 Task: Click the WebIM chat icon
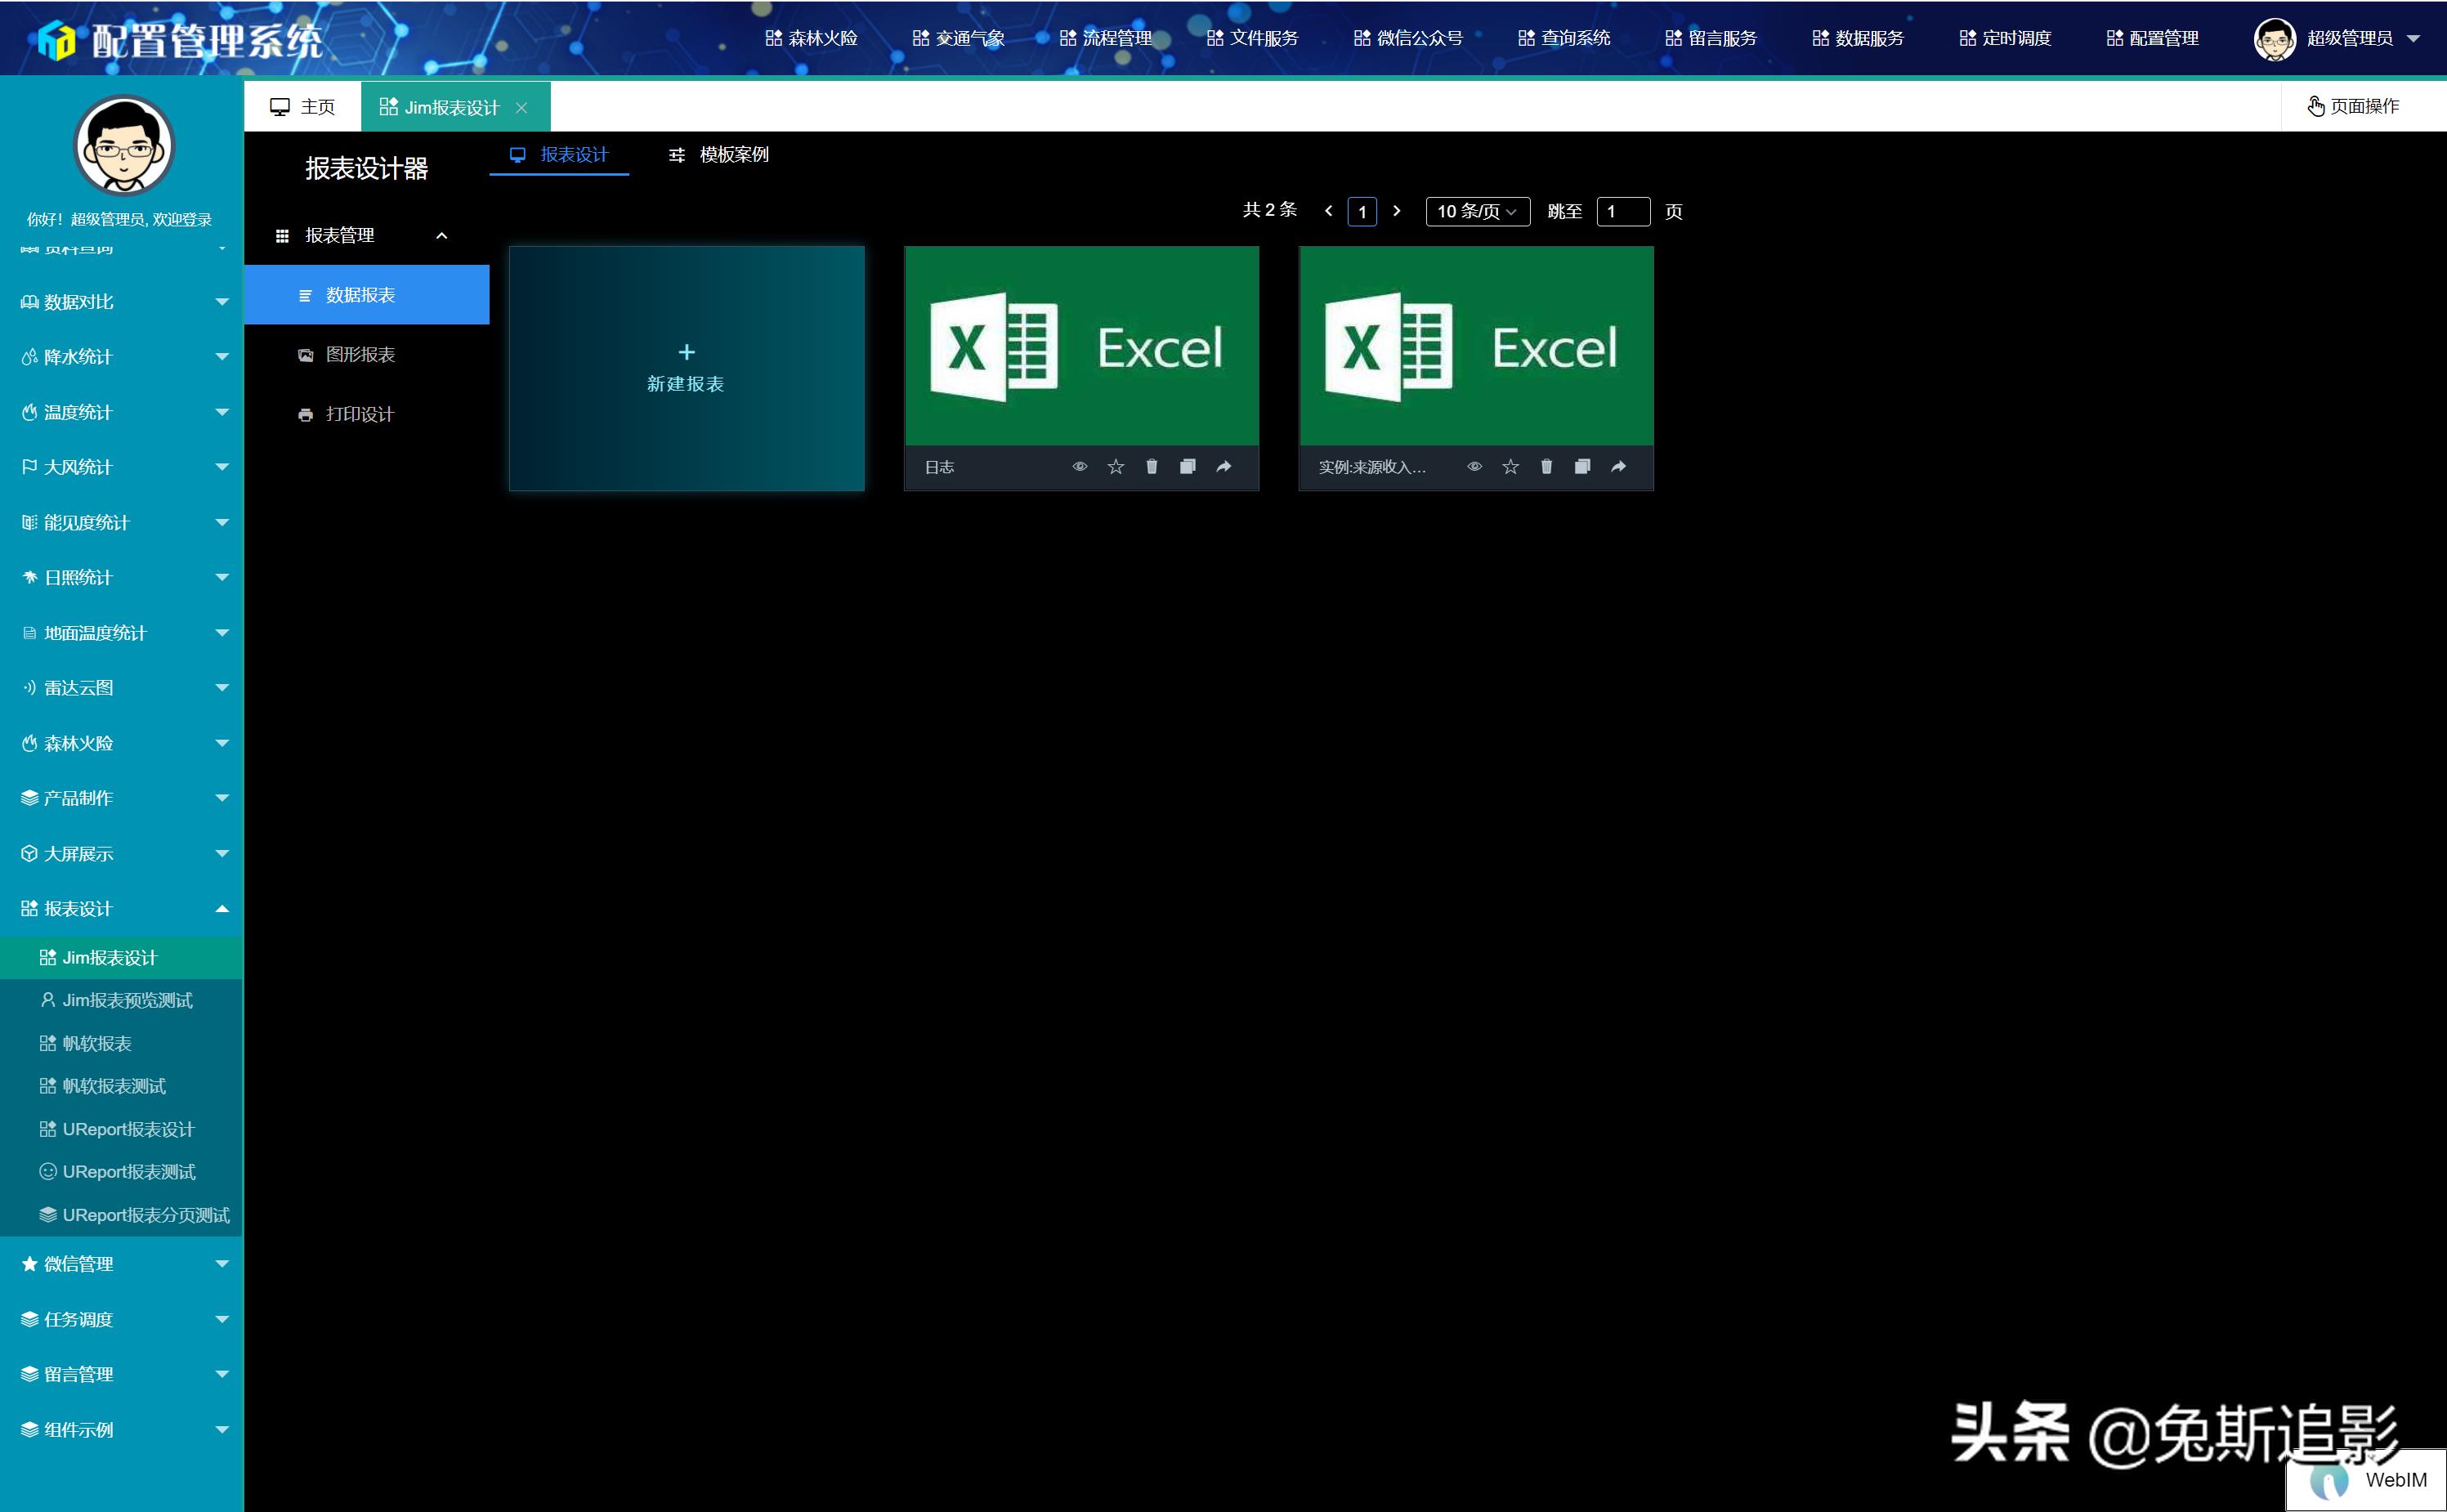[x=2329, y=1480]
